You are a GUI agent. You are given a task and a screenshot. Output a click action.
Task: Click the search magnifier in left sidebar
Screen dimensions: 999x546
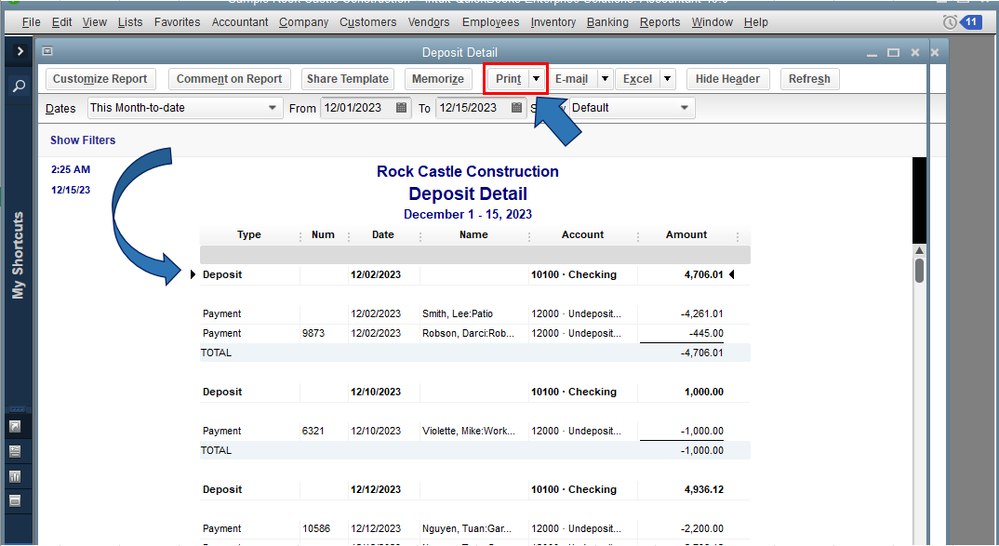pos(18,87)
